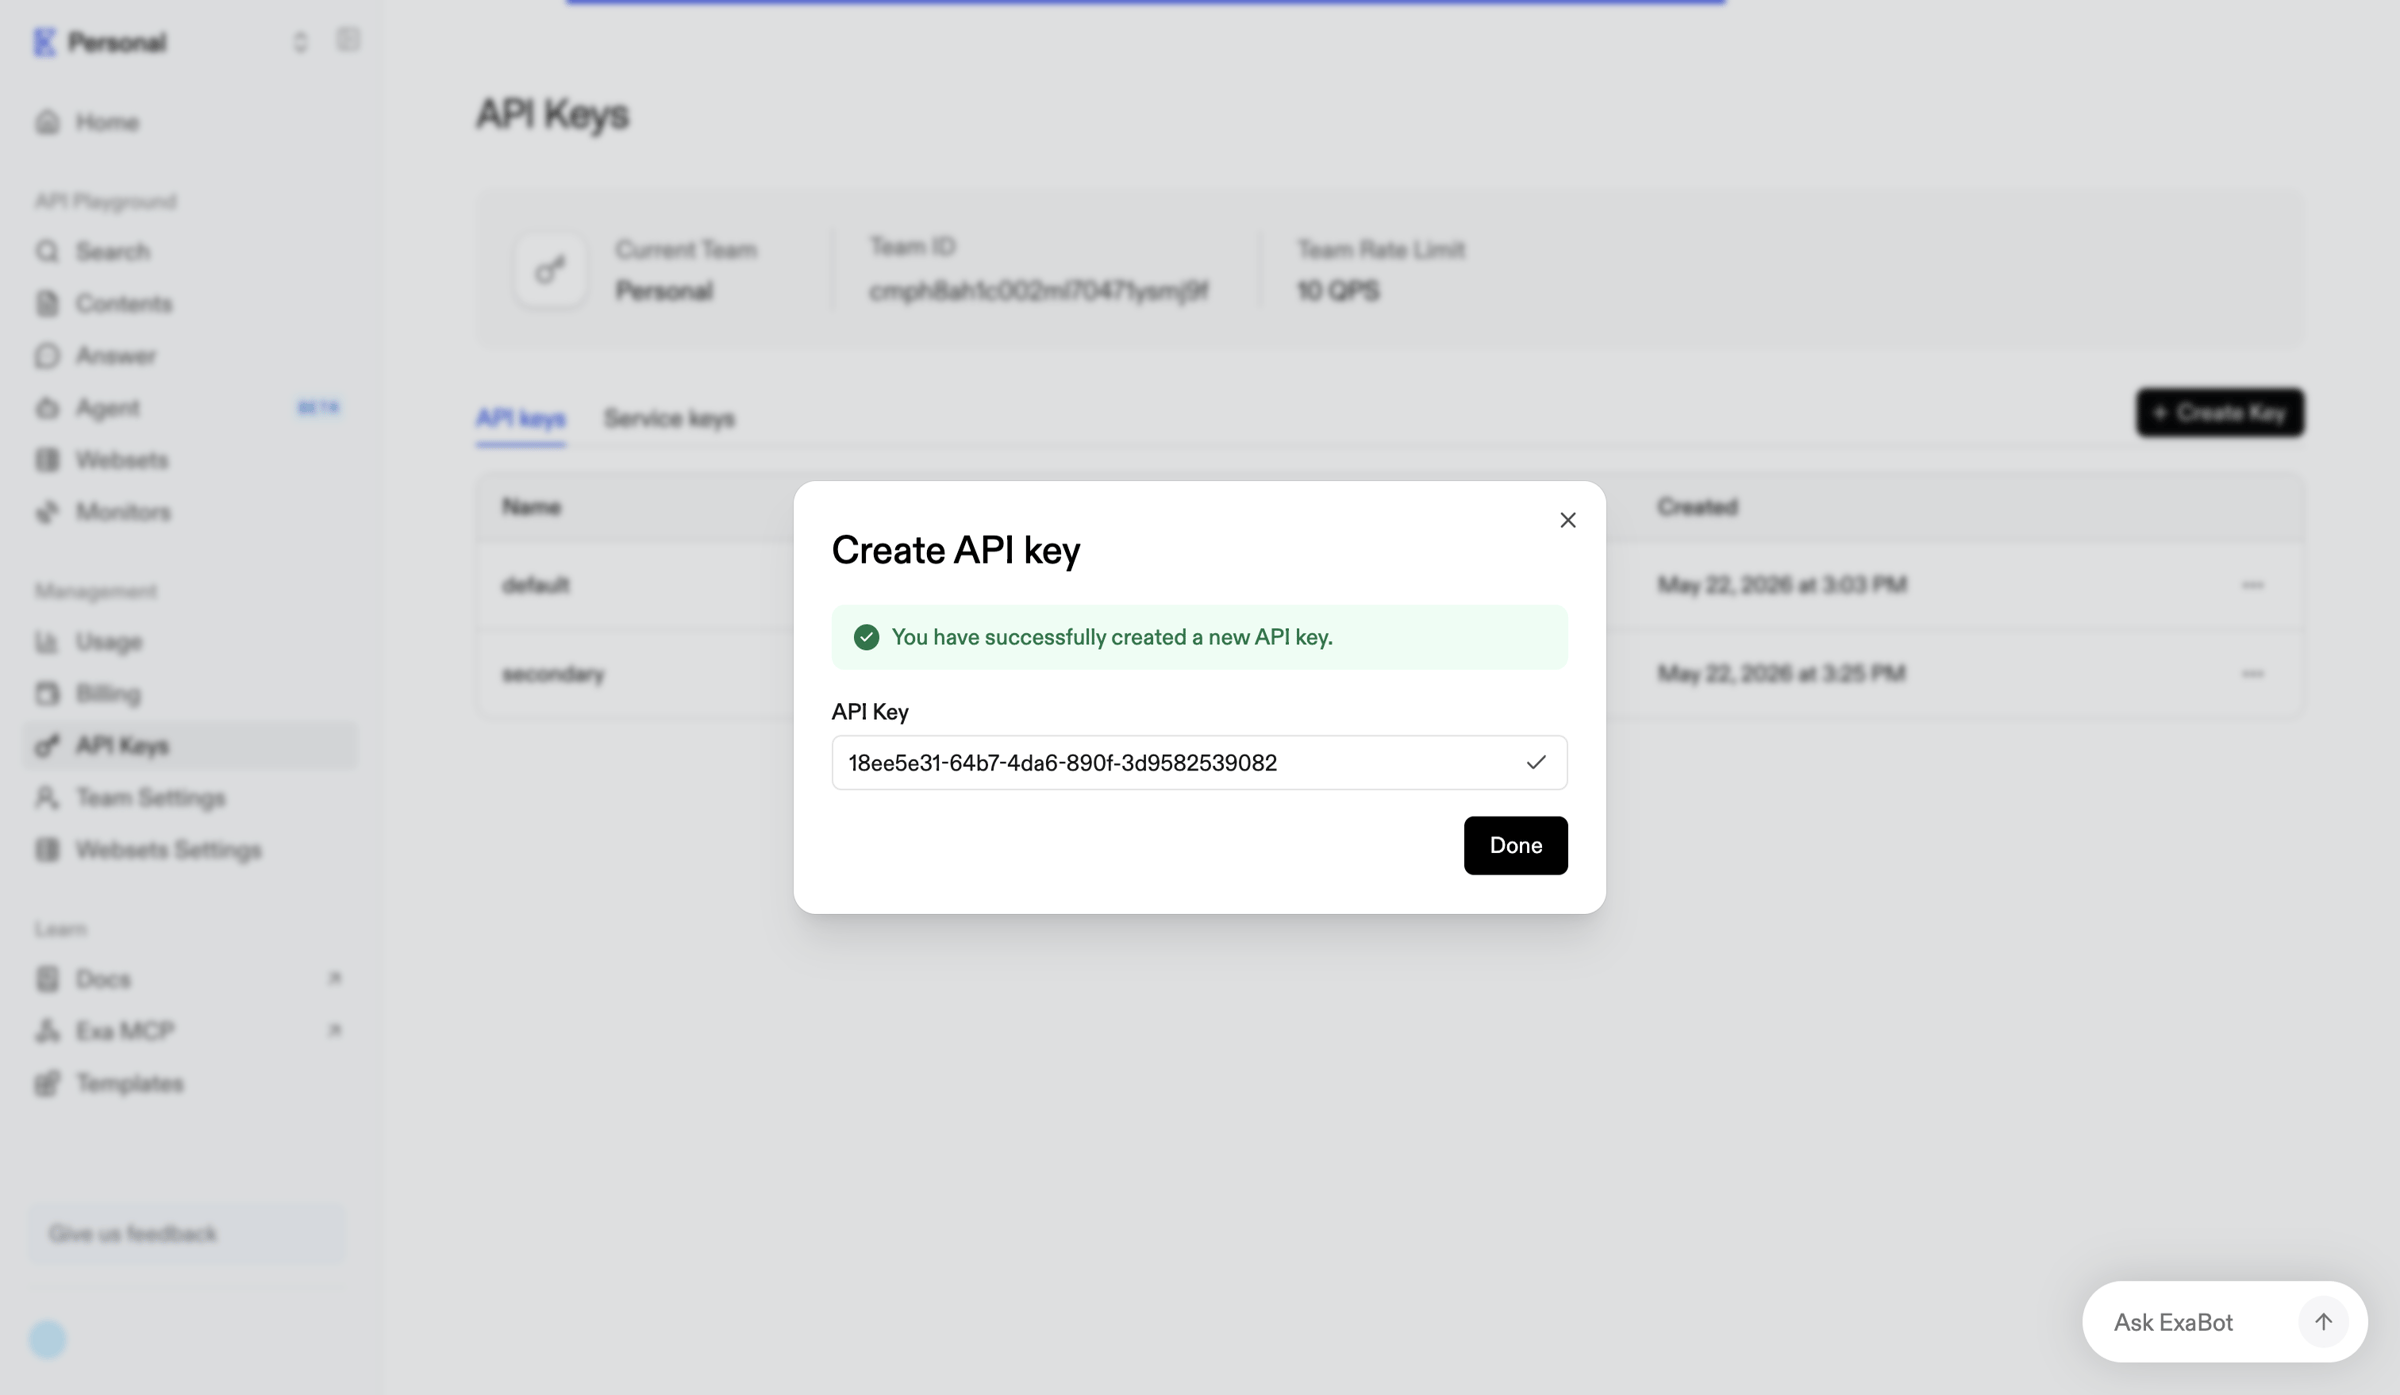Click the Contents document icon
This screenshot has width=2400, height=1395.
[47, 303]
